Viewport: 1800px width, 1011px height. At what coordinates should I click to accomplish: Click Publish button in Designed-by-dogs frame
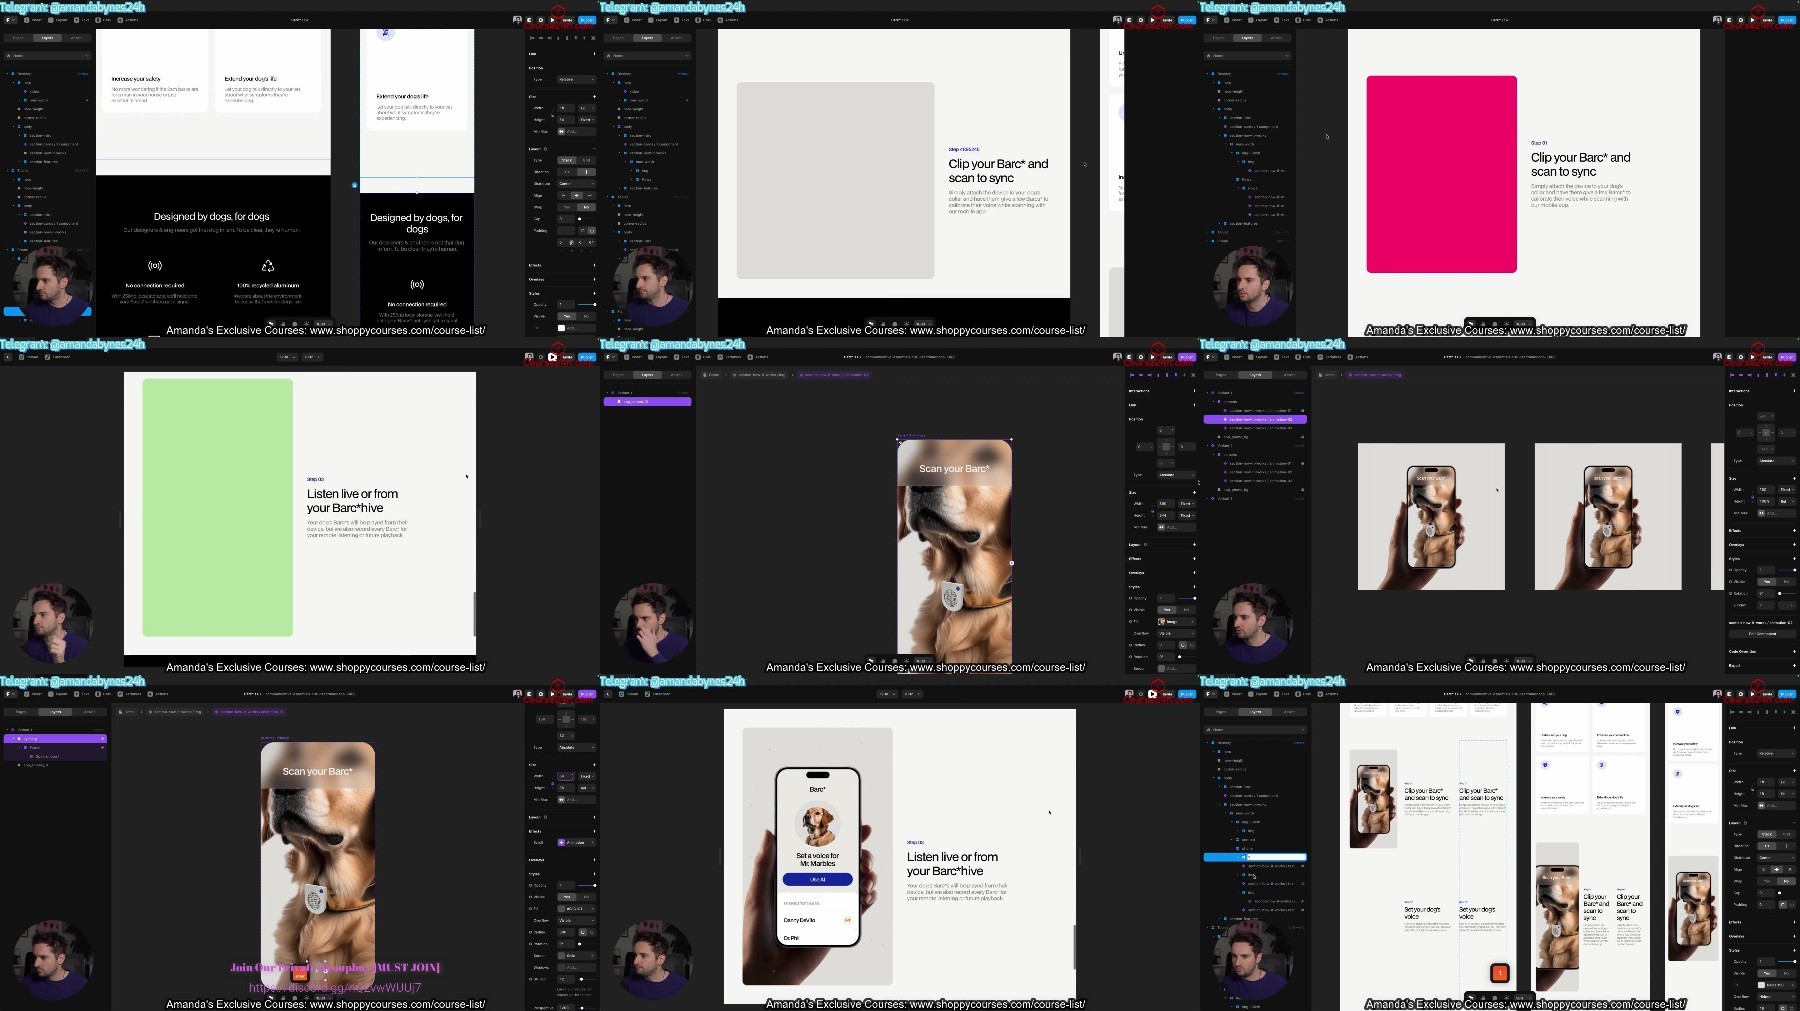click(587, 20)
